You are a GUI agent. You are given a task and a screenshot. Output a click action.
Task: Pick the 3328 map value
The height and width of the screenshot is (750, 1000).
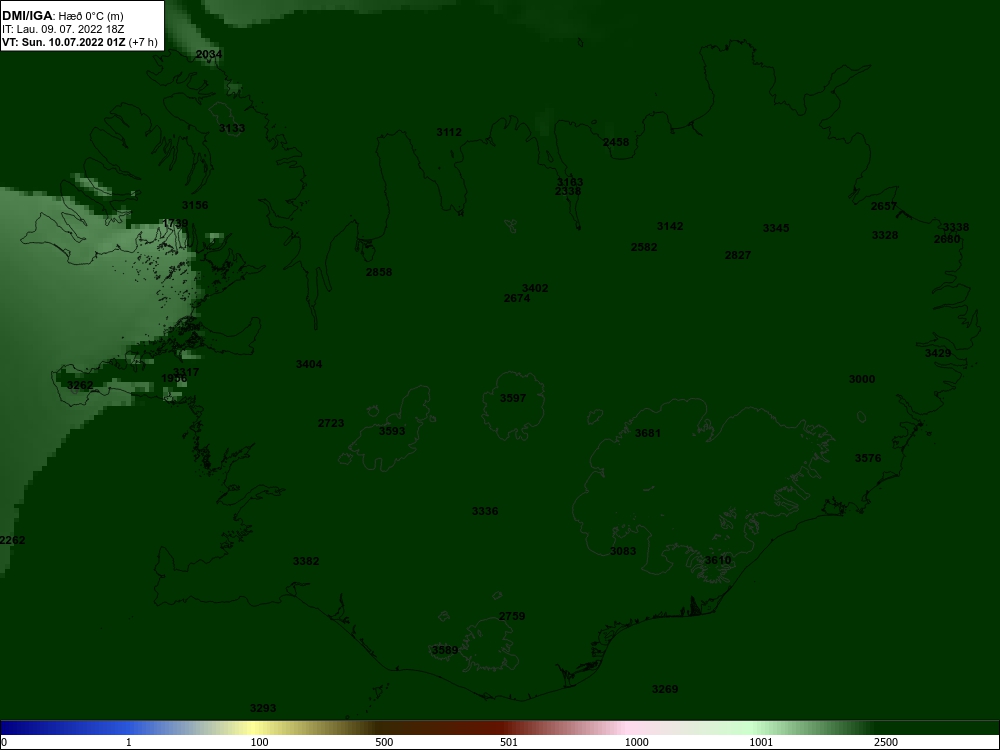[x=885, y=235]
